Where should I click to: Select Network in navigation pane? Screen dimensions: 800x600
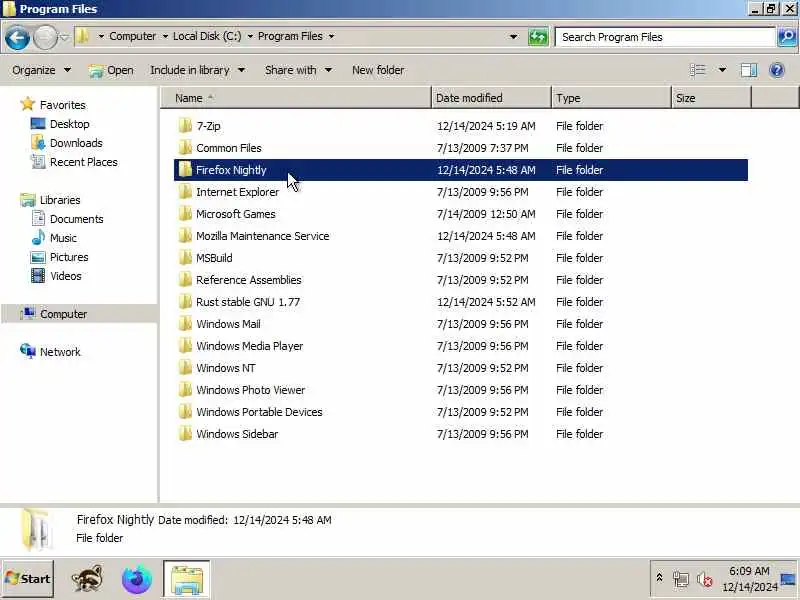point(60,352)
